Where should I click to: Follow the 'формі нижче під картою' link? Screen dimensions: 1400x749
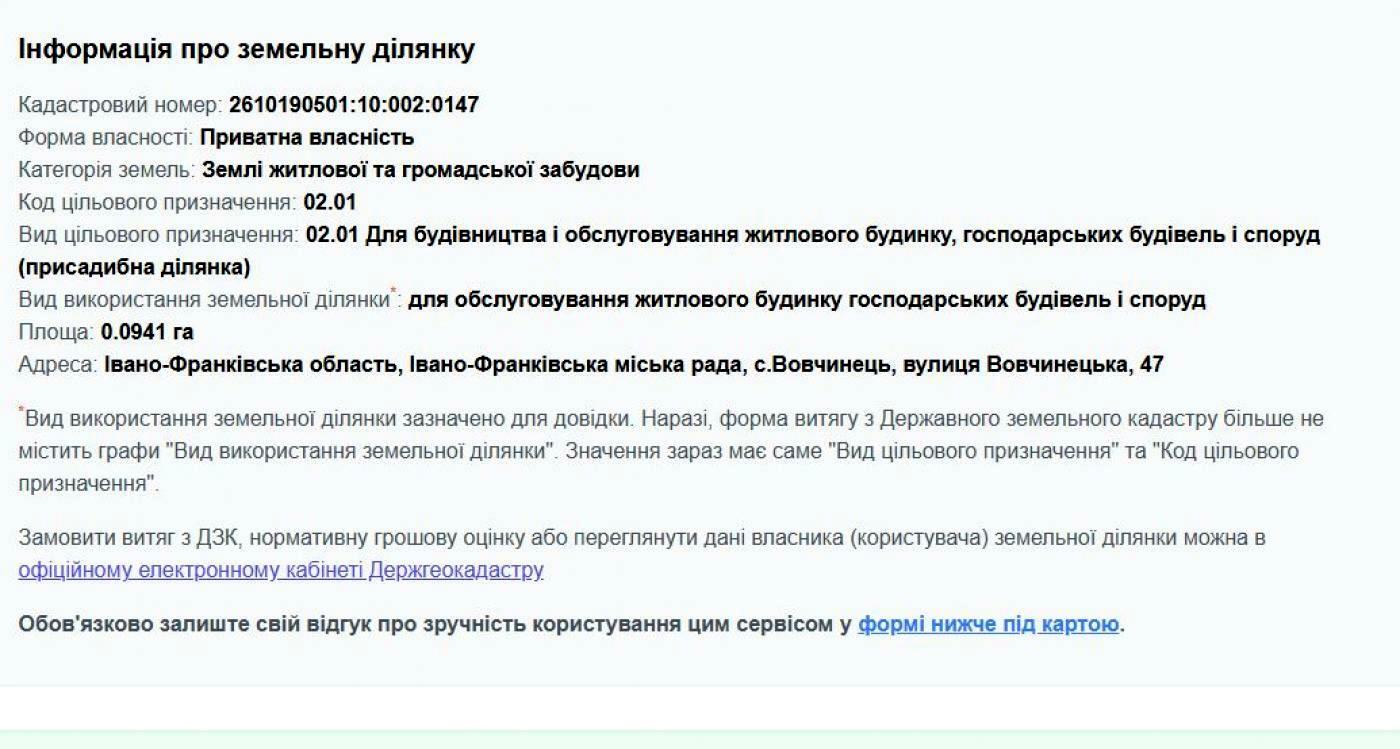[x=988, y=625]
